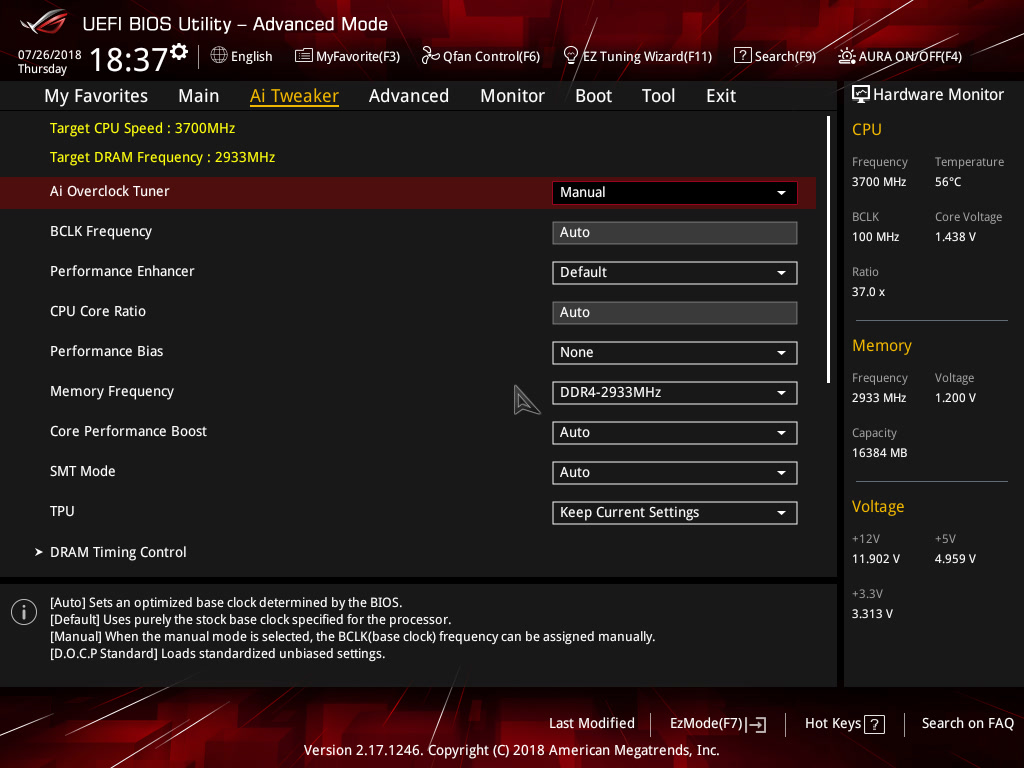Open the clock settings gear icon
The height and width of the screenshot is (768, 1024).
pos(179,51)
